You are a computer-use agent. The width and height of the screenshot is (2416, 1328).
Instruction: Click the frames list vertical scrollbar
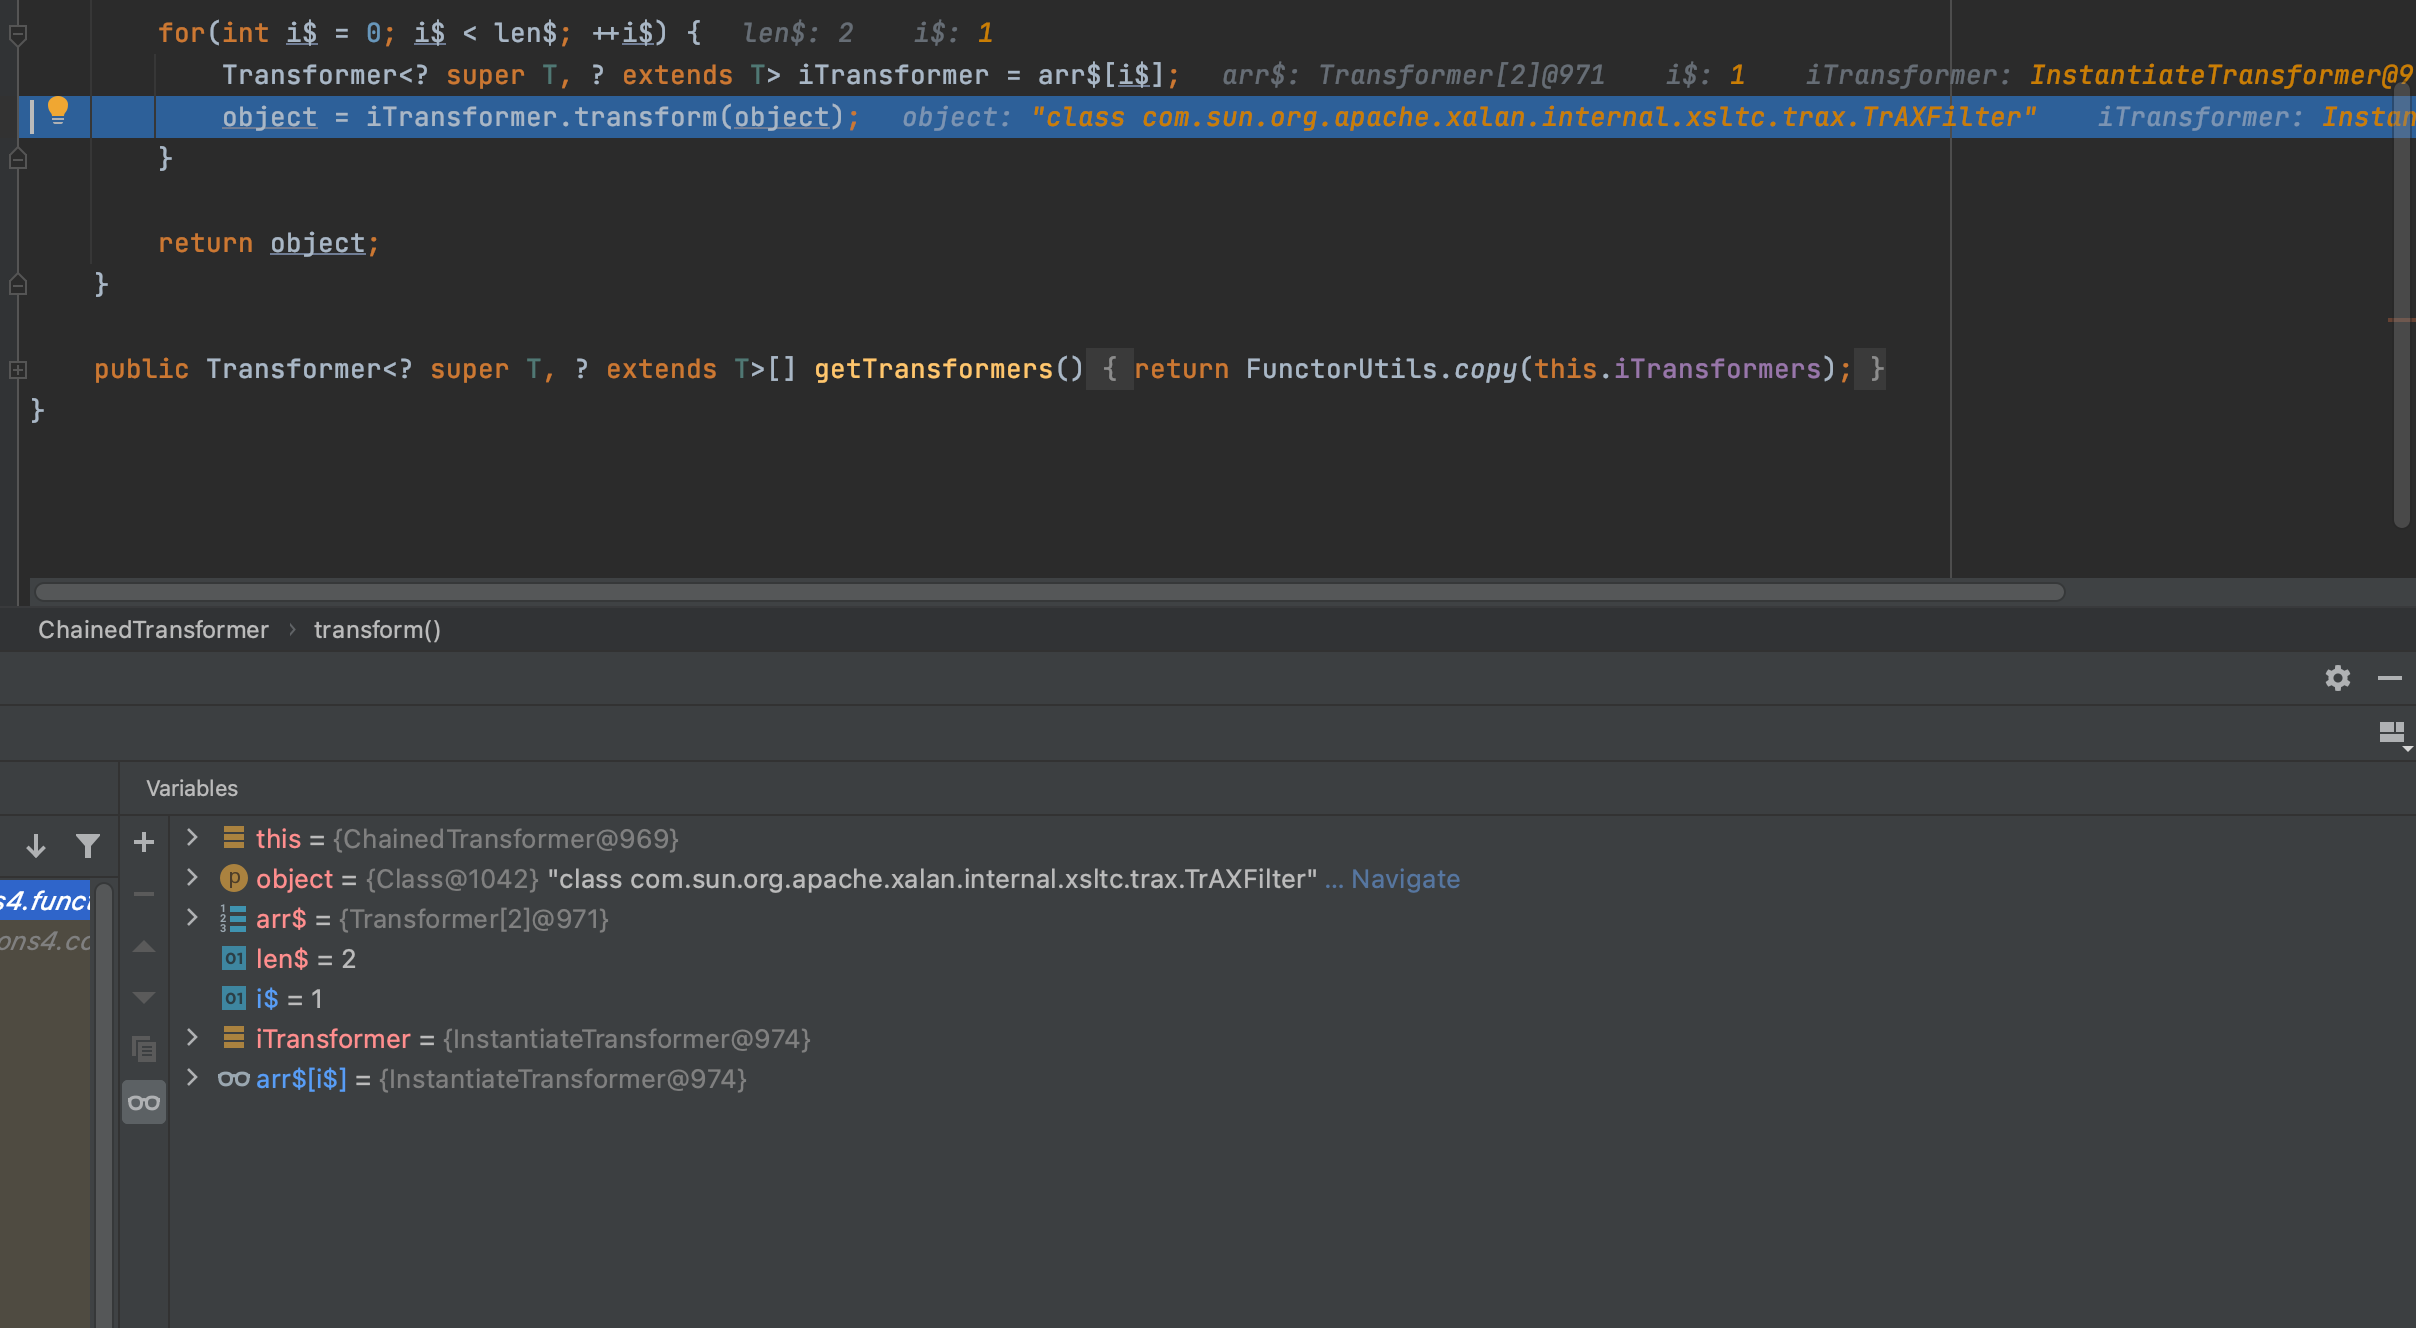(x=104, y=1104)
